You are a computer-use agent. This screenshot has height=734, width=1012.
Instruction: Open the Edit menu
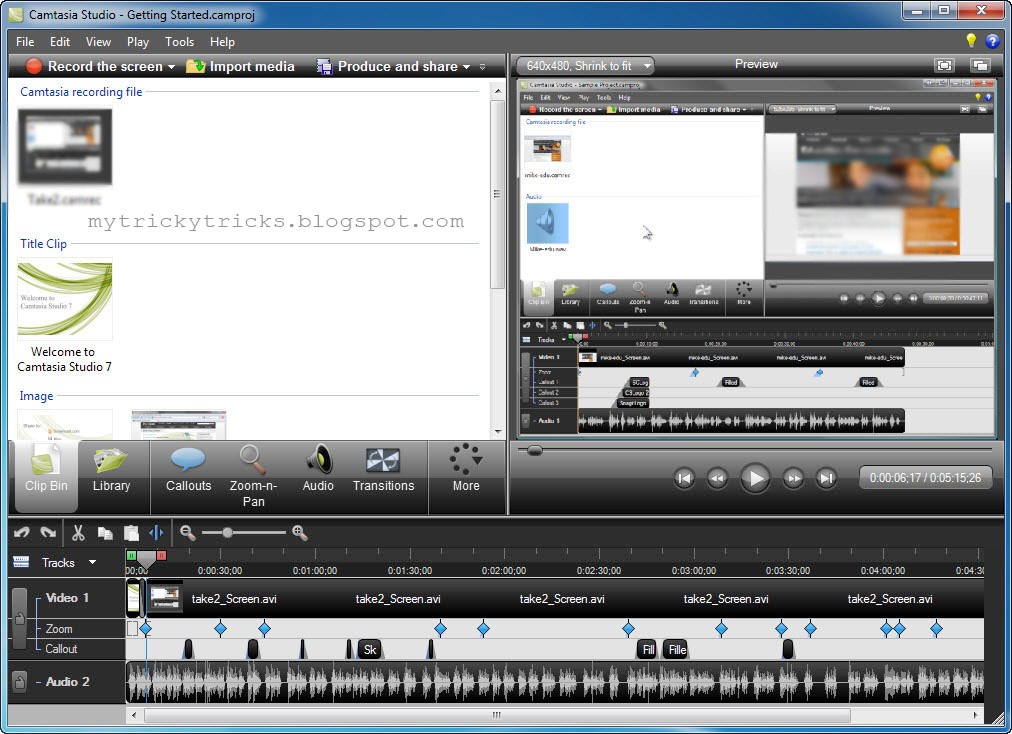59,41
